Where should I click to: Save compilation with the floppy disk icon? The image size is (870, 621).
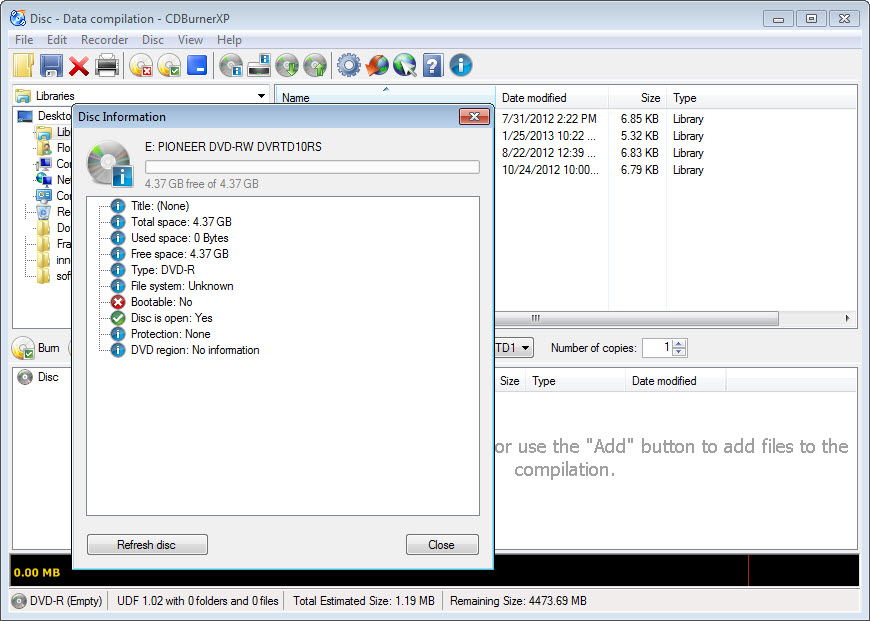pos(51,65)
